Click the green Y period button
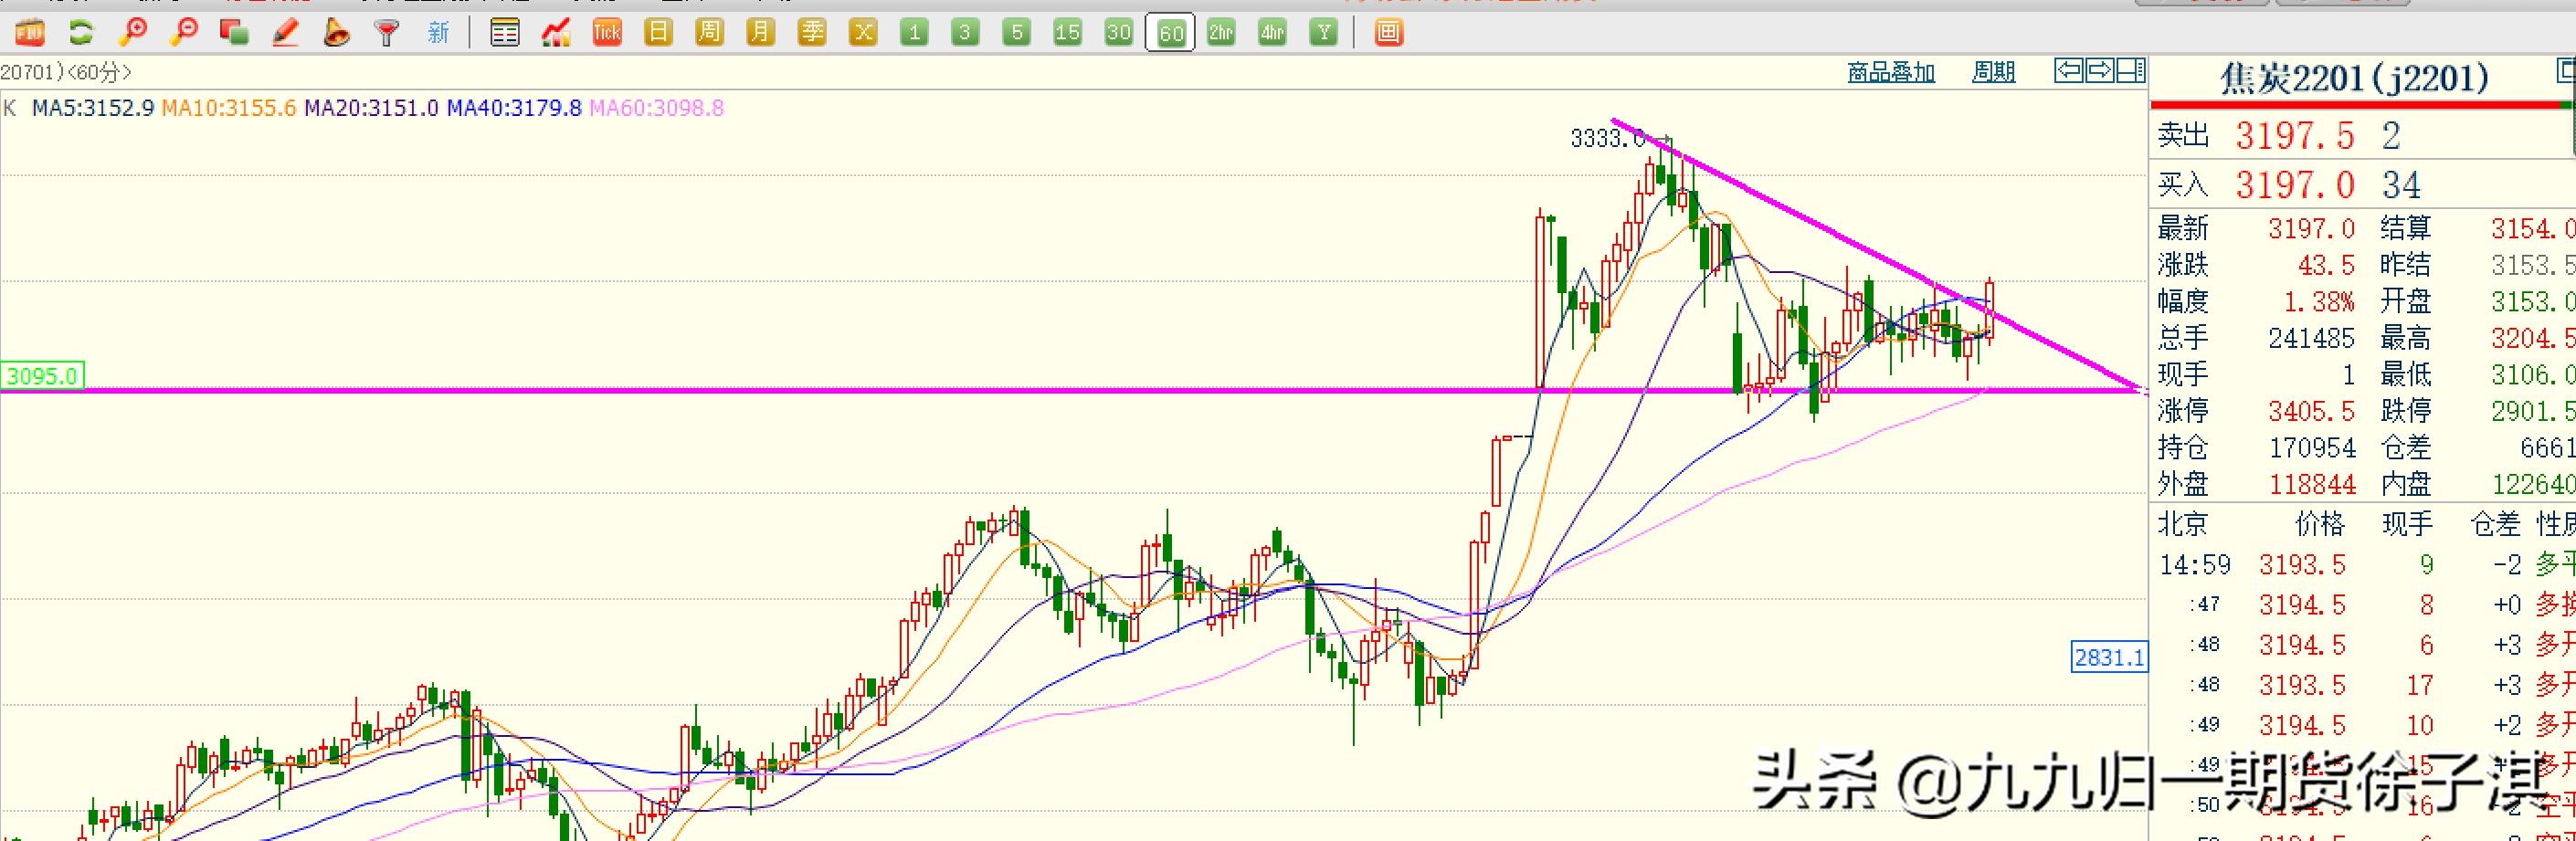The width and height of the screenshot is (2576, 841). click(x=1324, y=33)
